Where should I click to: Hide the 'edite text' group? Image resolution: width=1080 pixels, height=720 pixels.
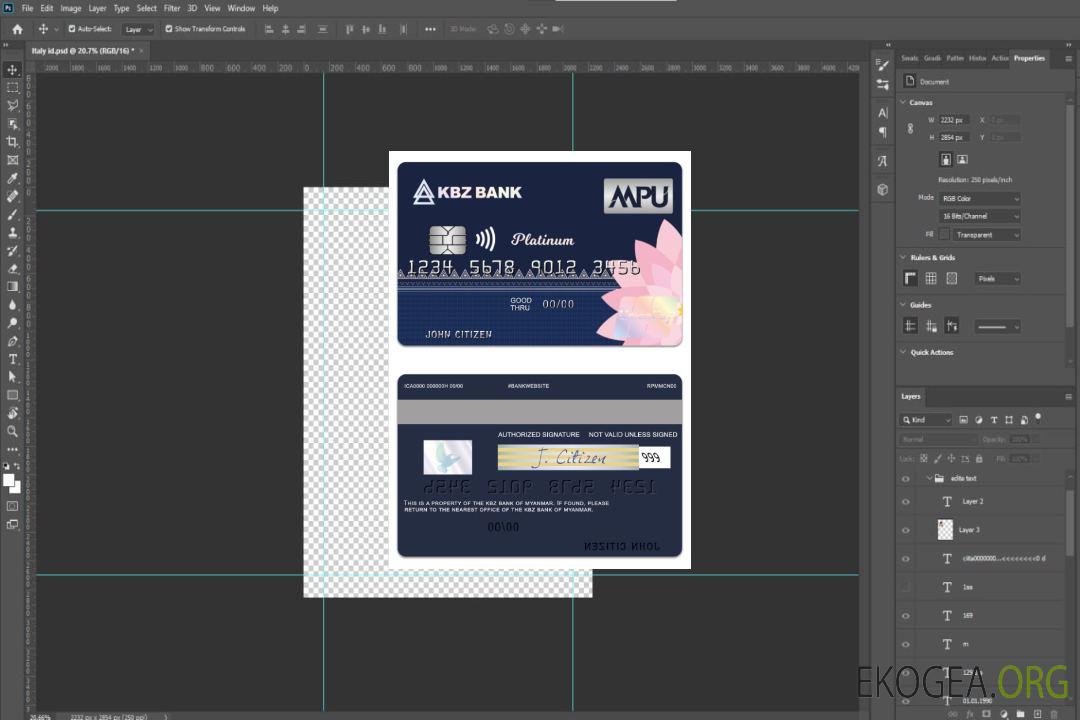coord(906,479)
